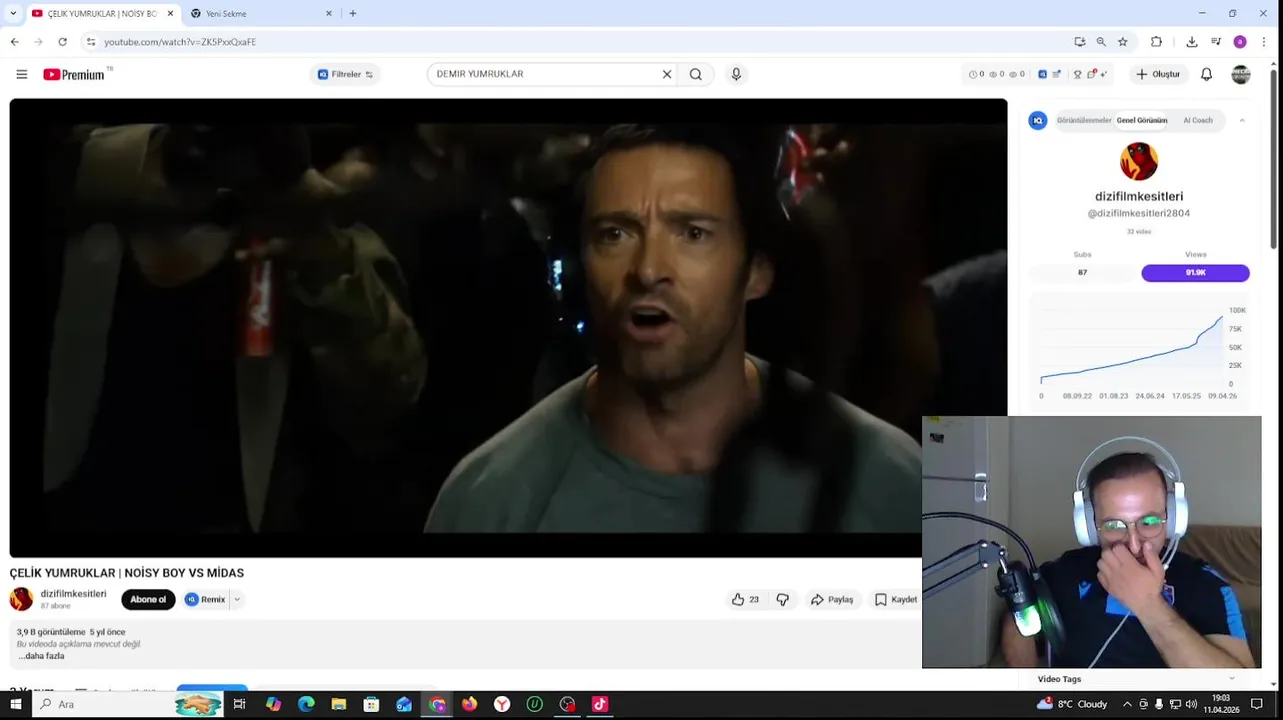Collapse the vidIQ panel with the chevron

tap(1242, 120)
